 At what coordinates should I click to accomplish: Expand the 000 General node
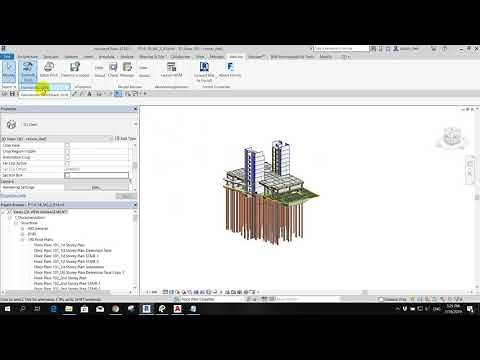tap(23, 229)
